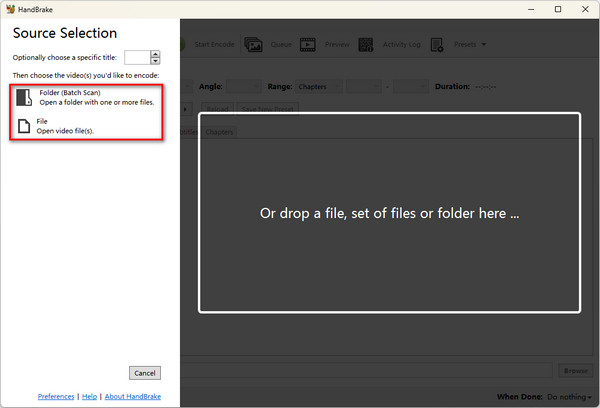Screen dimensions: 600x408
Task: Open the Preferences link
Action: (56, 397)
